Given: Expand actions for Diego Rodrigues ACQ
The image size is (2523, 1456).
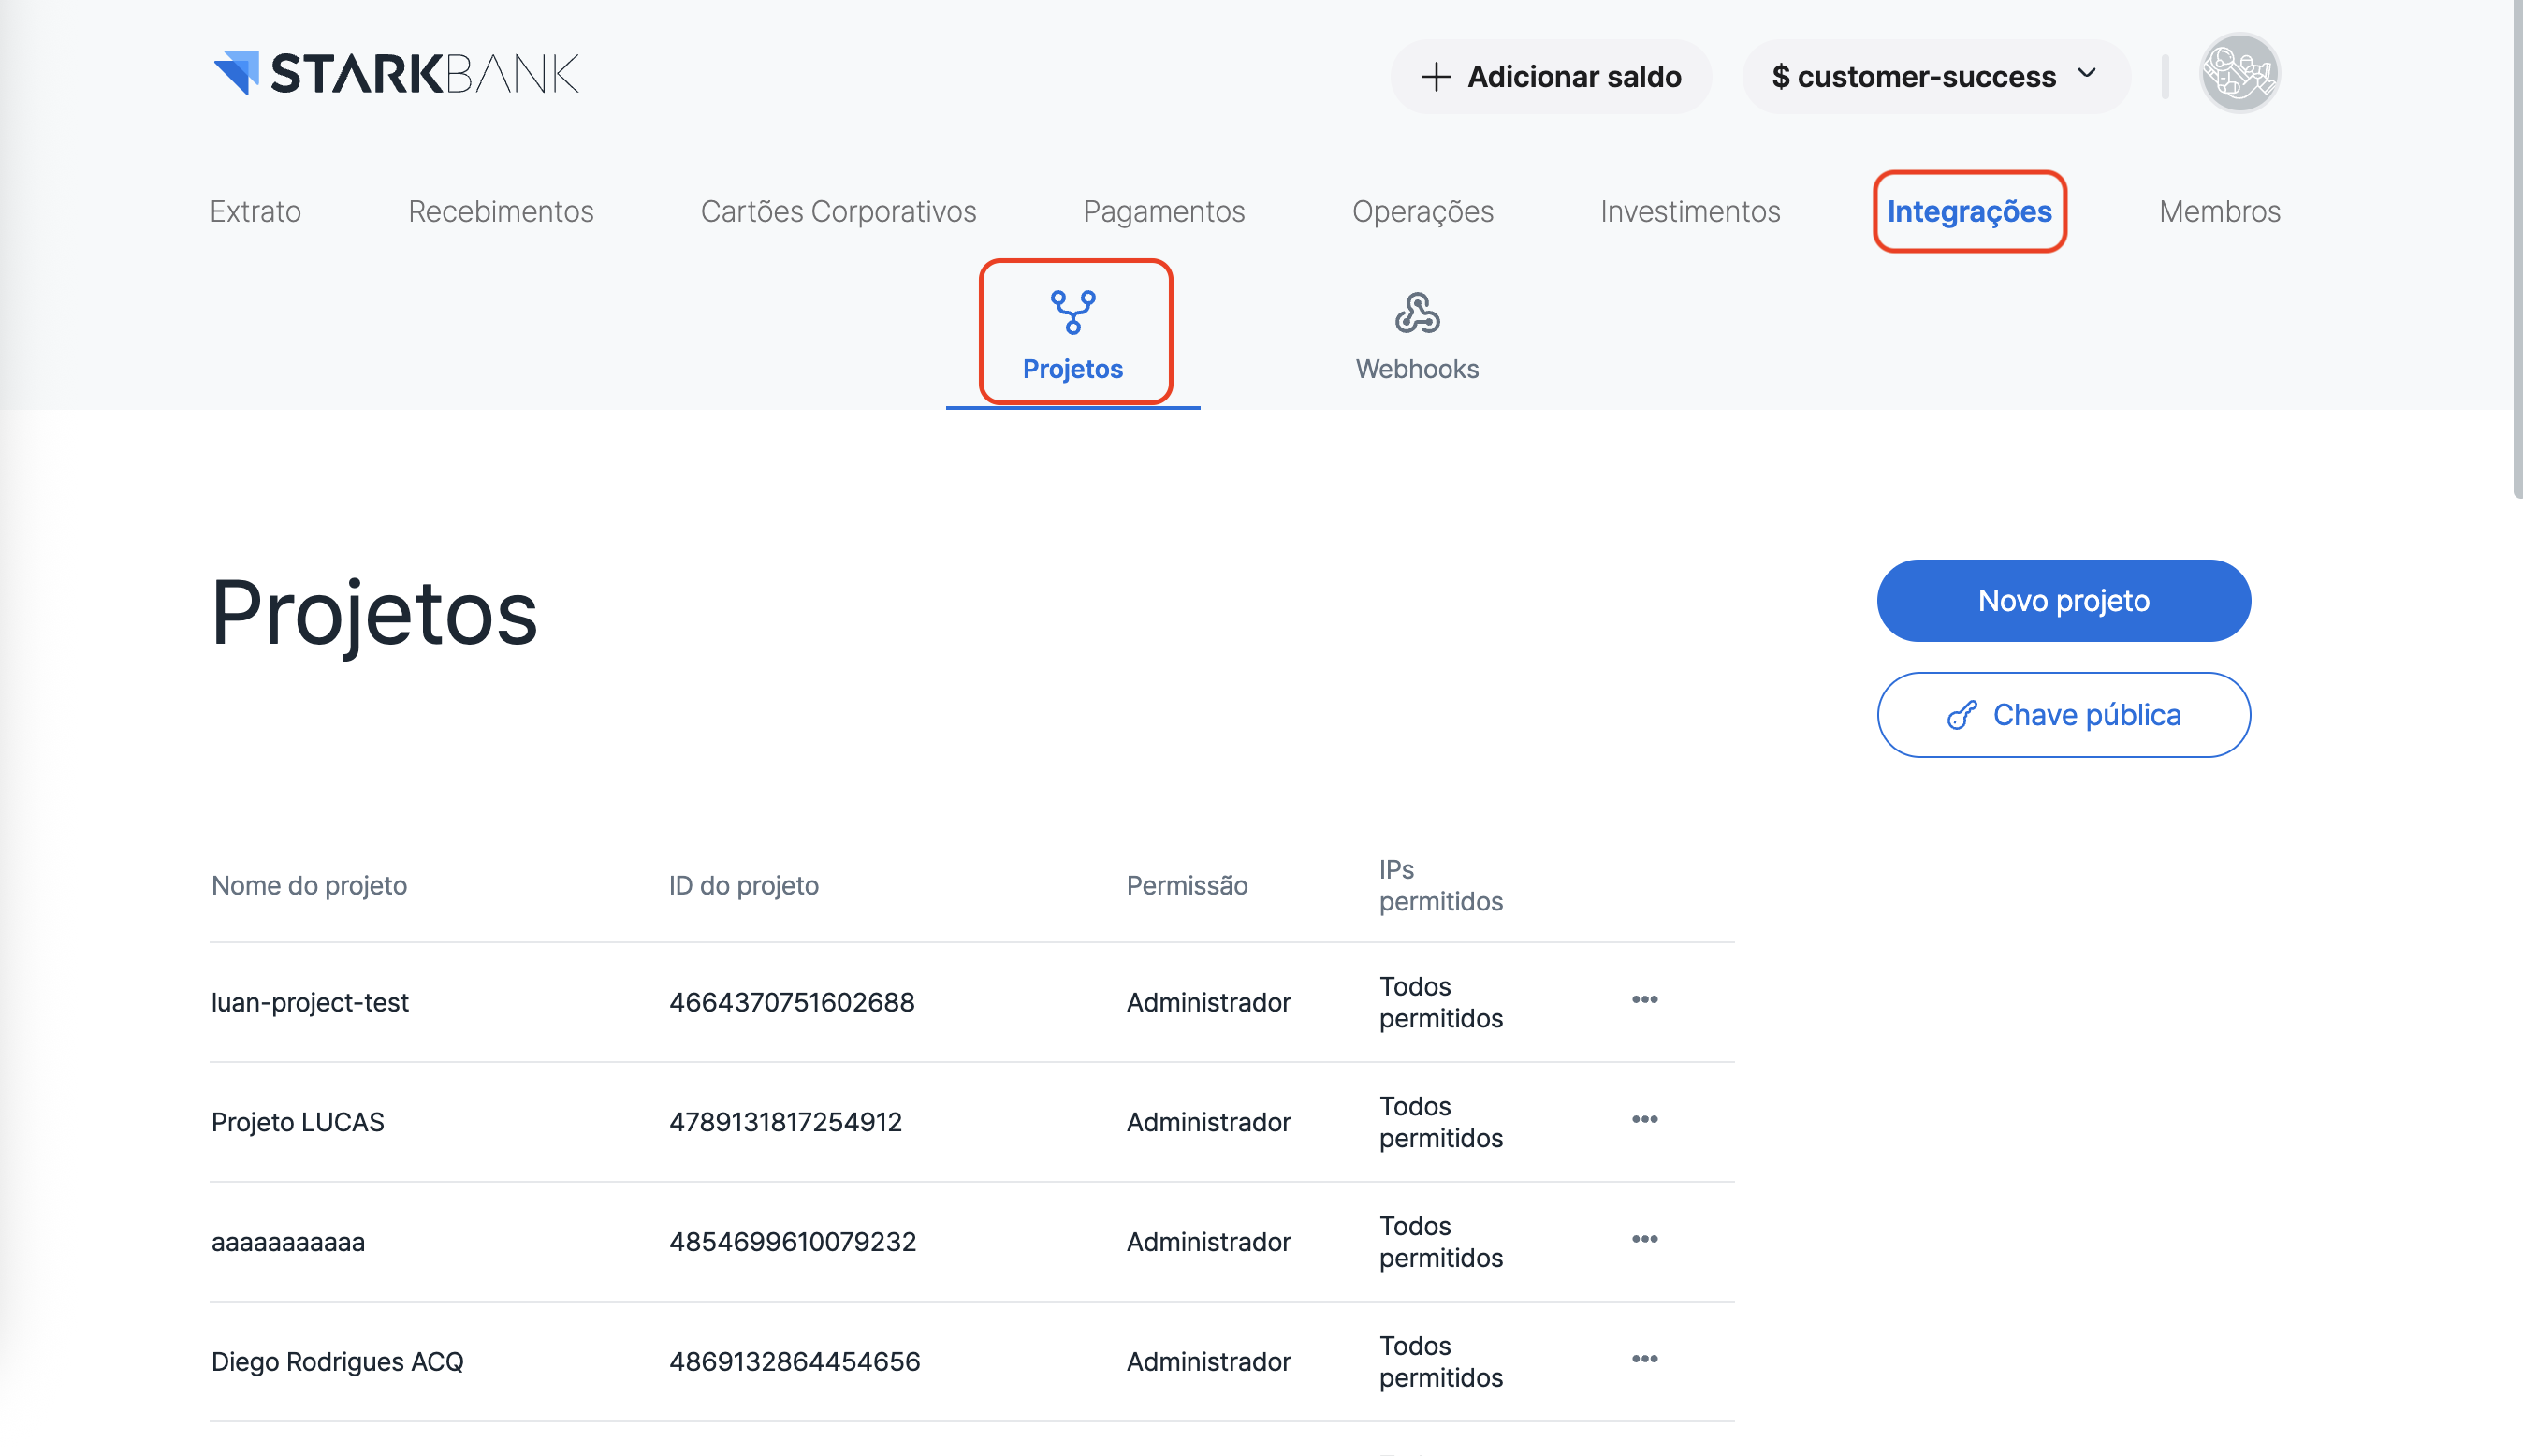Looking at the screenshot, I should 1644,1360.
